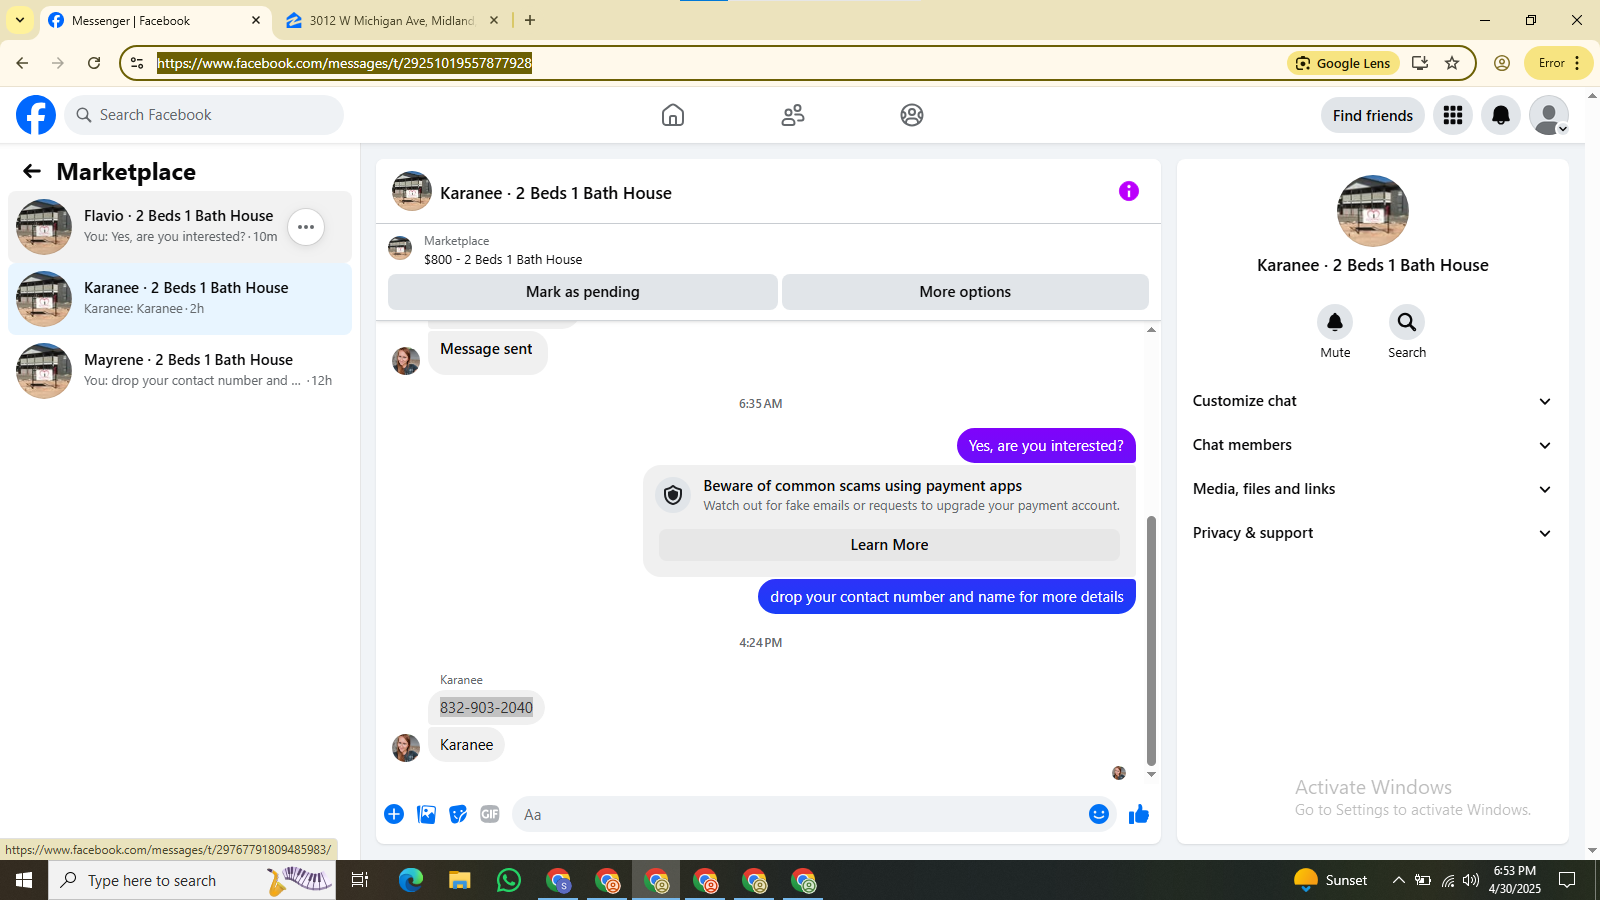The image size is (1600, 900).
Task: Click the Windows taskbar search box
Action: click(x=192, y=880)
